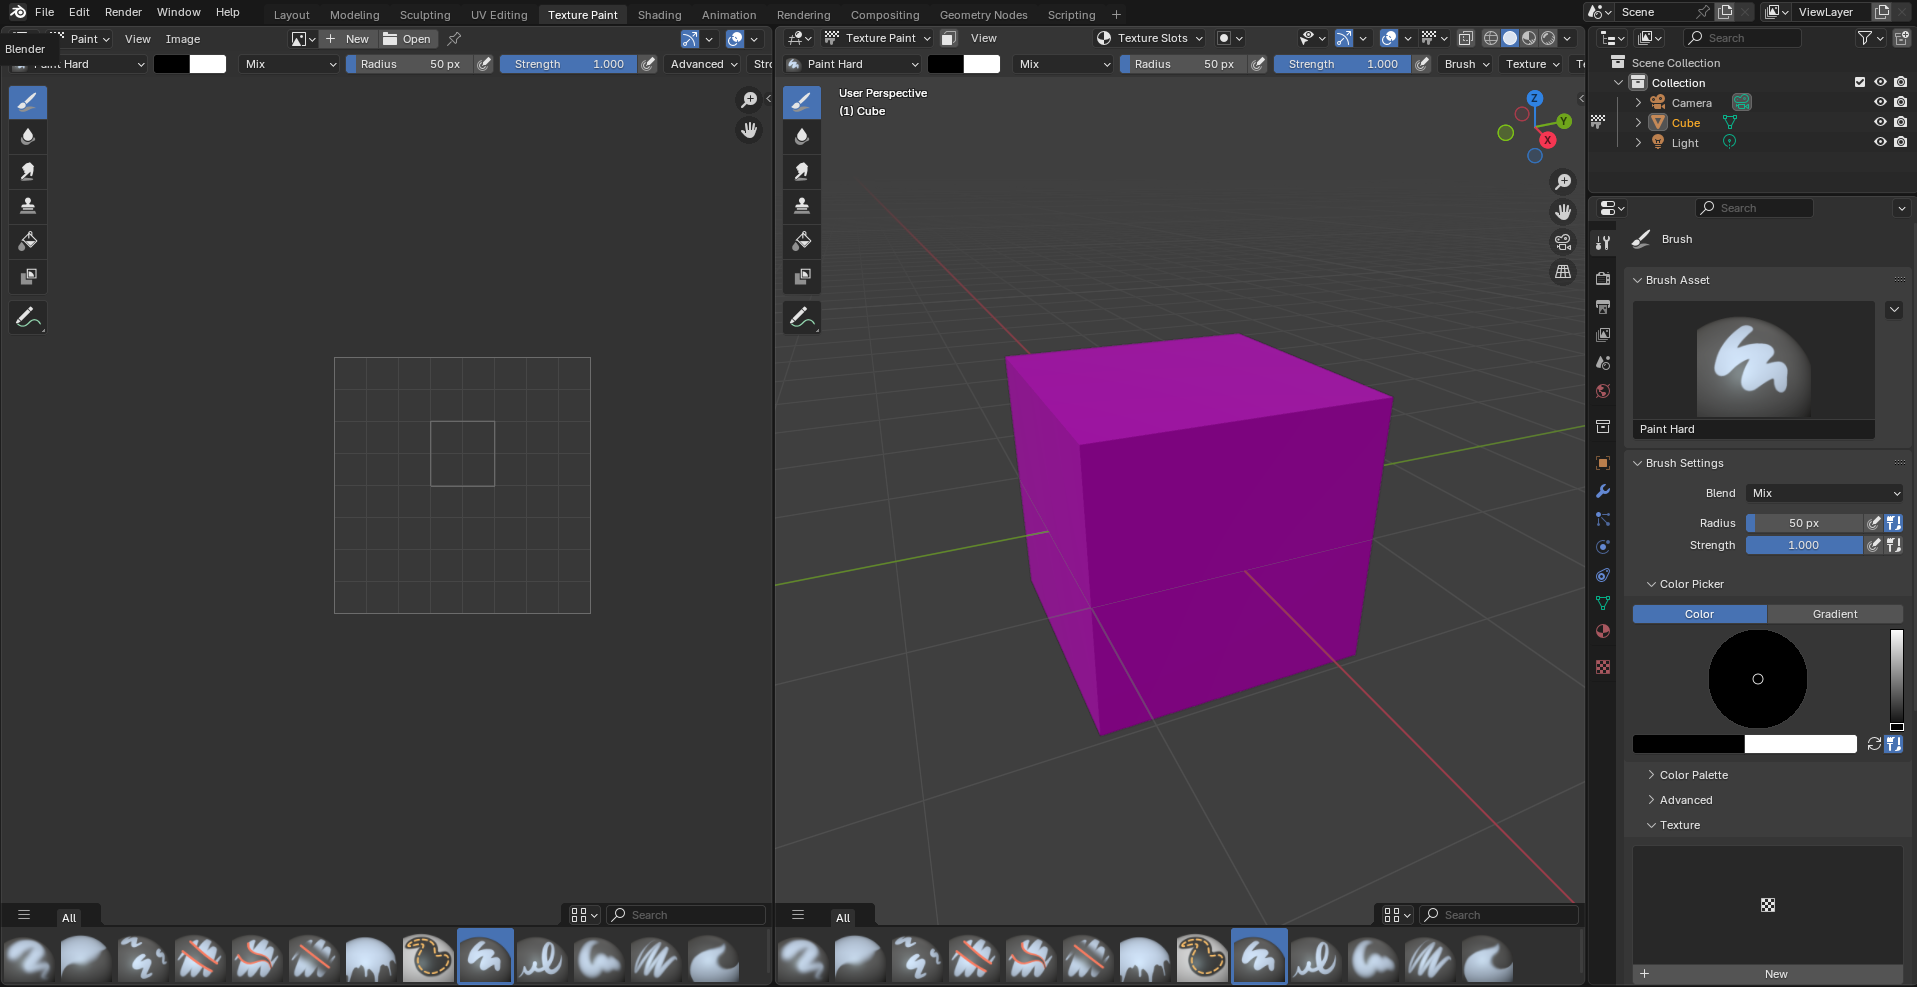Image resolution: width=1917 pixels, height=987 pixels.
Task: Click the red X axis on navigation gizmo
Action: [1548, 140]
